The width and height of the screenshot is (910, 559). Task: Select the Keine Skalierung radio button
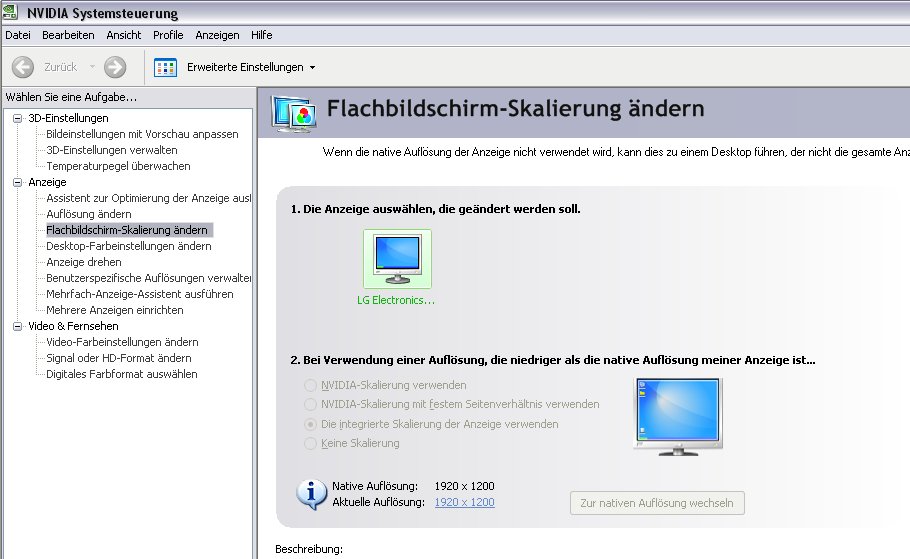(310, 443)
